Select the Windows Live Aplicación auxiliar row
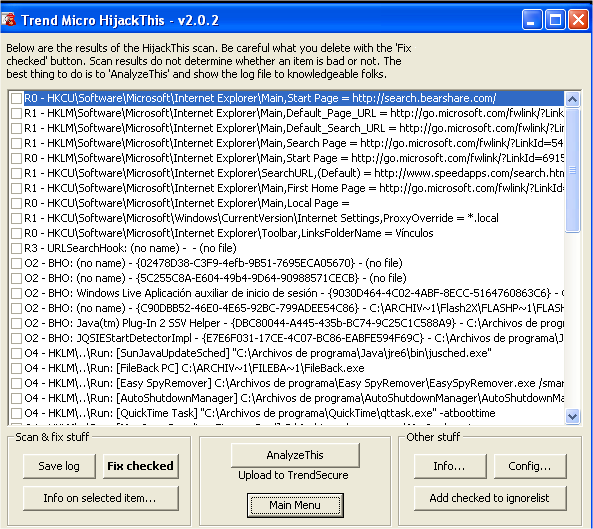Screen dimensions: 593x529 coord(293,293)
